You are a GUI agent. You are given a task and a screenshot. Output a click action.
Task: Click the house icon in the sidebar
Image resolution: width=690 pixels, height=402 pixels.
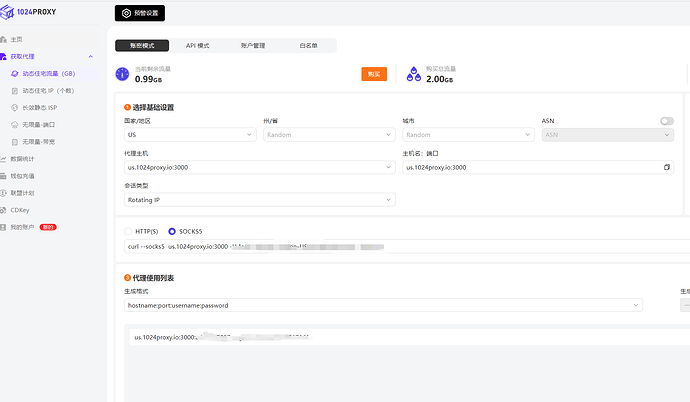coord(4,39)
